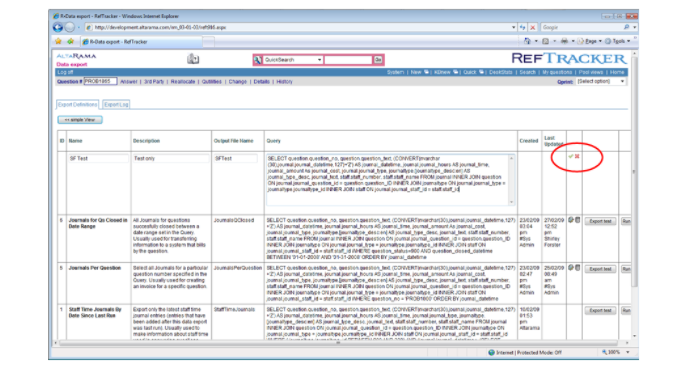This screenshot has height=373, width=687.
Task: Click the Google search magnifier icon
Action: [626, 27]
